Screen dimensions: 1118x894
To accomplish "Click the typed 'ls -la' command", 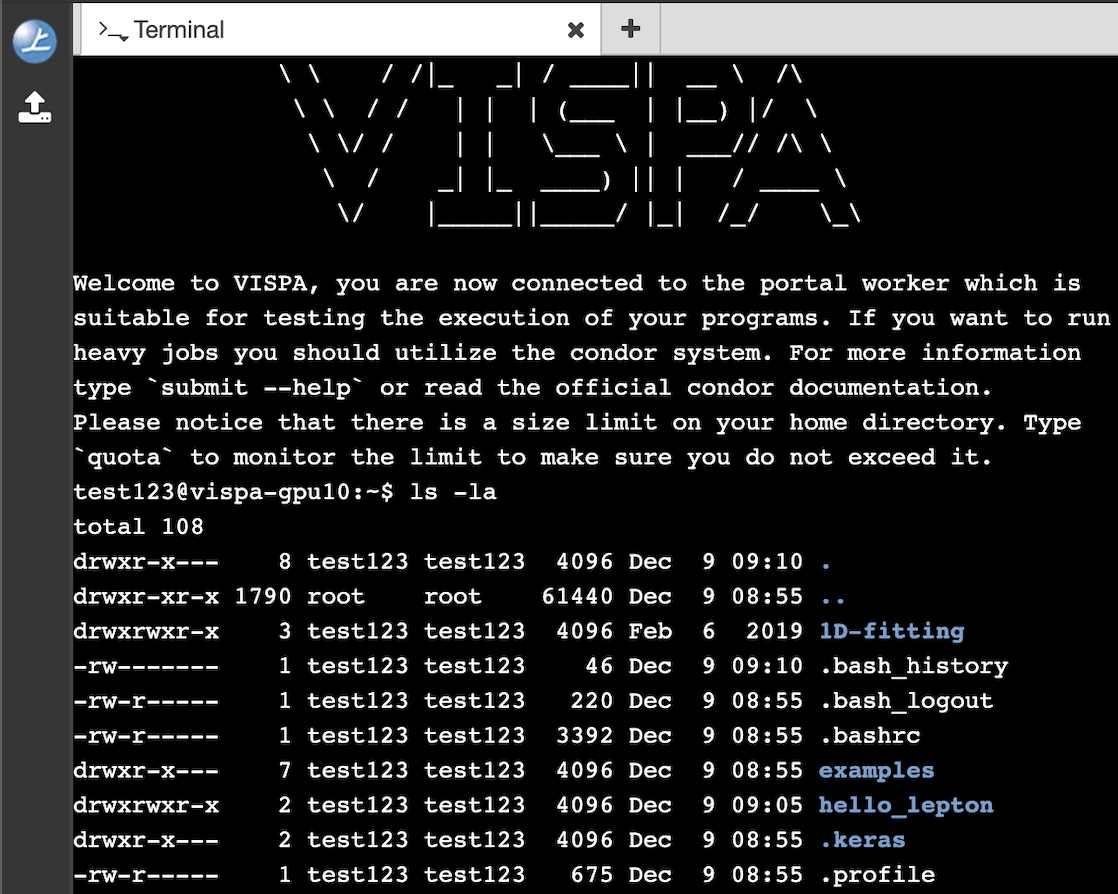I will pos(453,492).
